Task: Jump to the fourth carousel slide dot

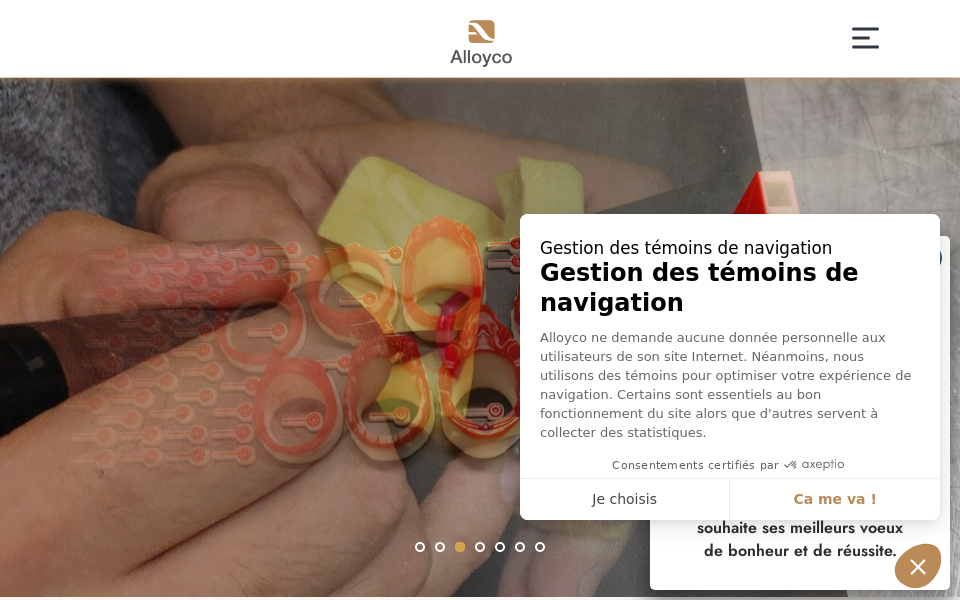Action: click(x=480, y=547)
